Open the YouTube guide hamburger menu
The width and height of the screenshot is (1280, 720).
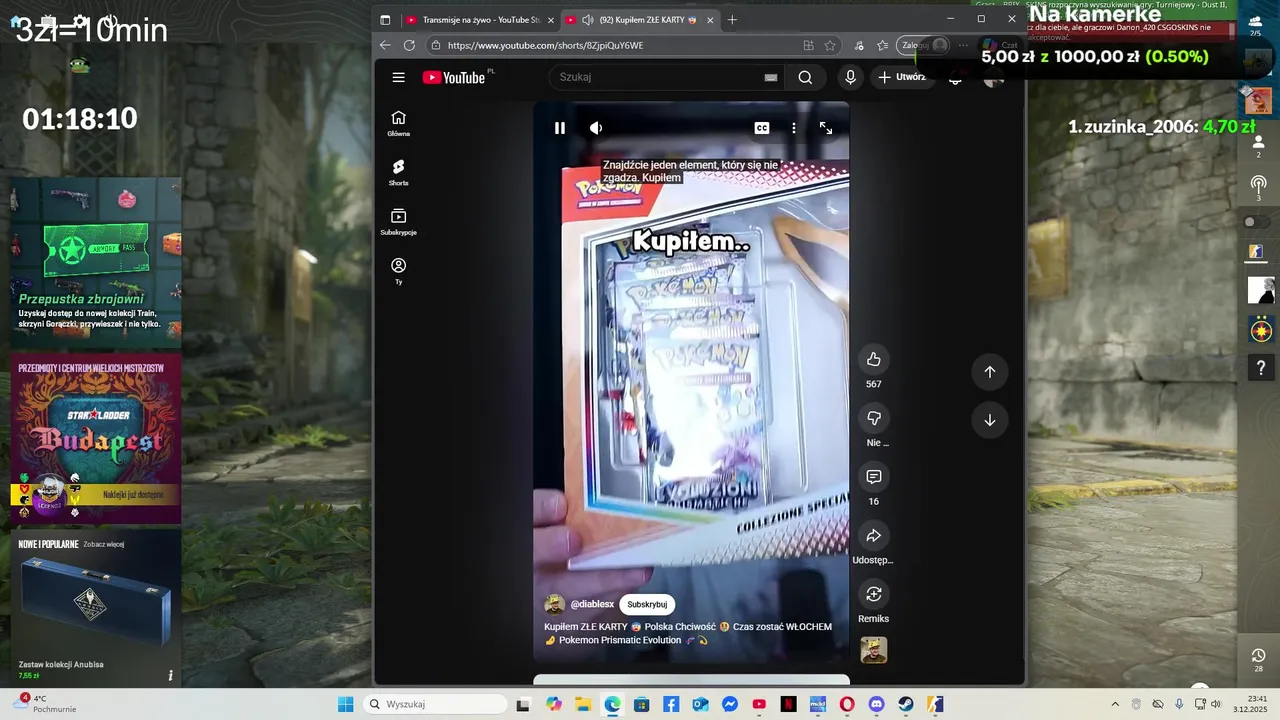[x=398, y=77]
